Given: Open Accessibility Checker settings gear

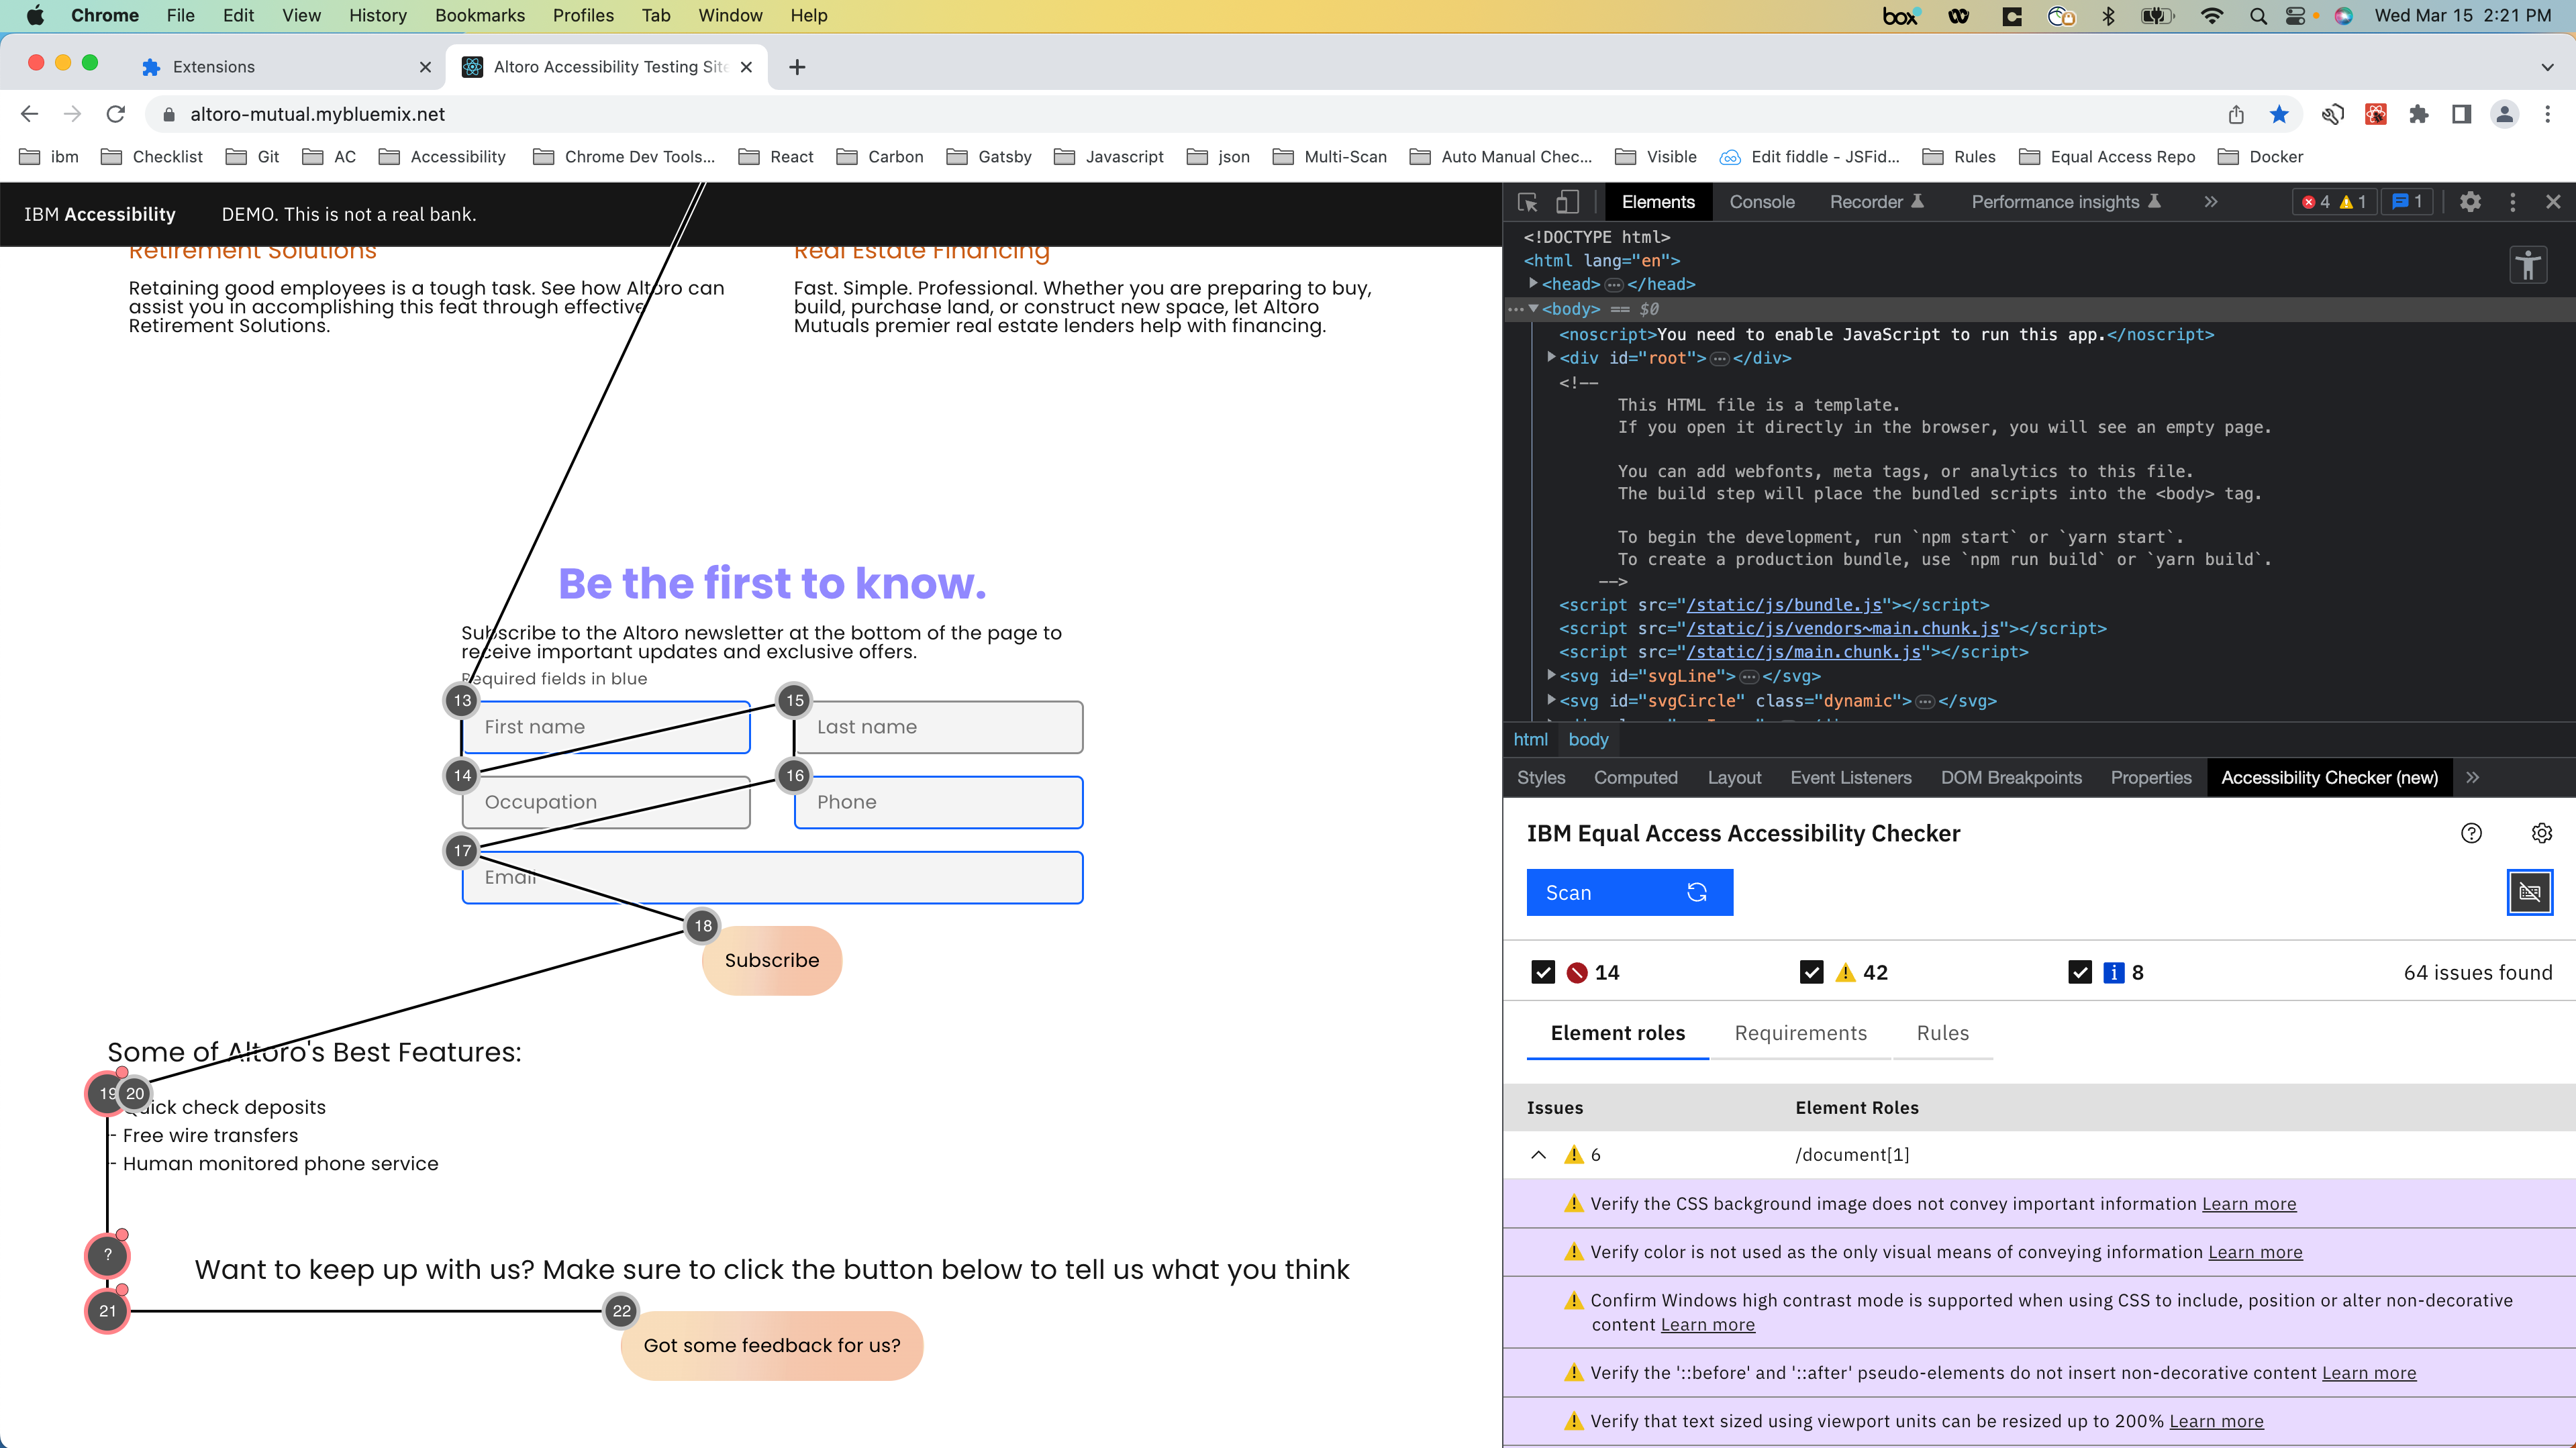Looking at the screenshot, I should coord(2542,833).
